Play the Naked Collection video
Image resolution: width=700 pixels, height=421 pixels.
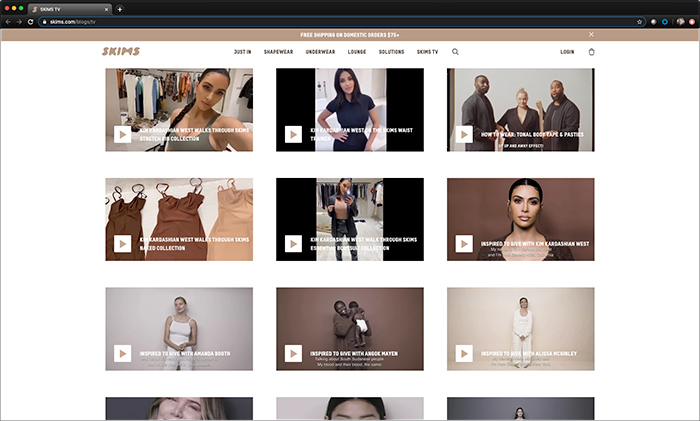(122, 244)
